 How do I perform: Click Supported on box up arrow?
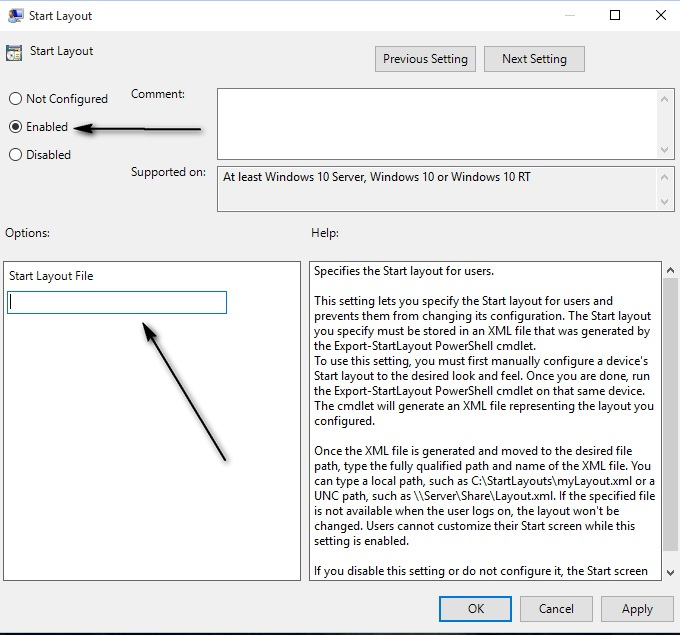[x=664, y=177]
